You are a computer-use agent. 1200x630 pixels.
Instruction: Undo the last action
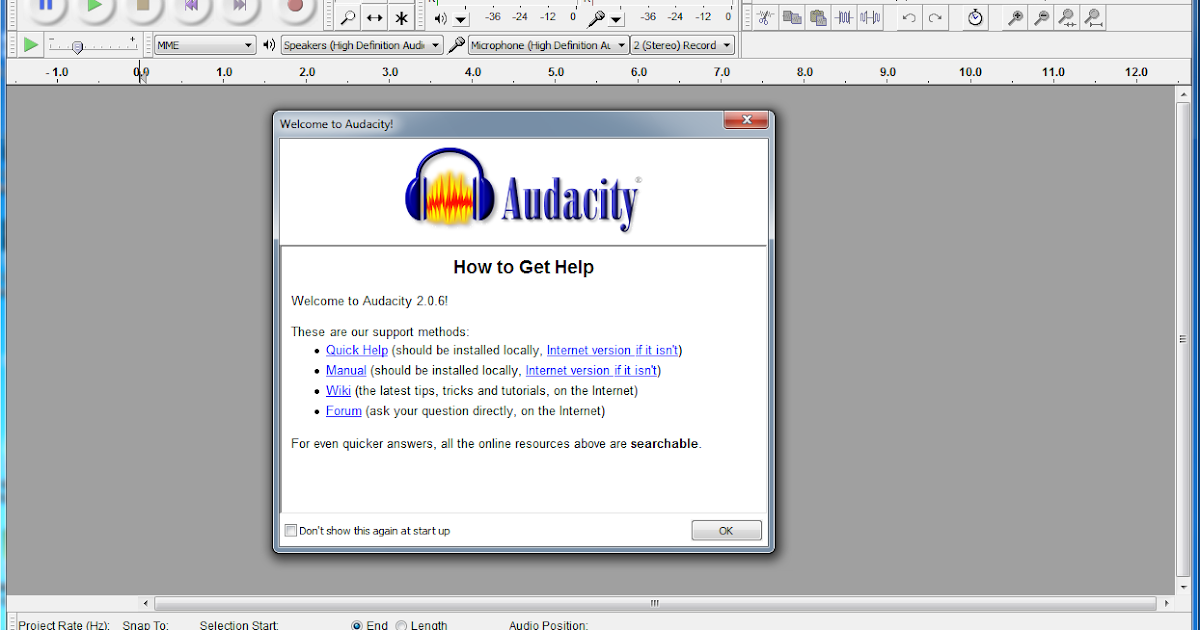908,17
